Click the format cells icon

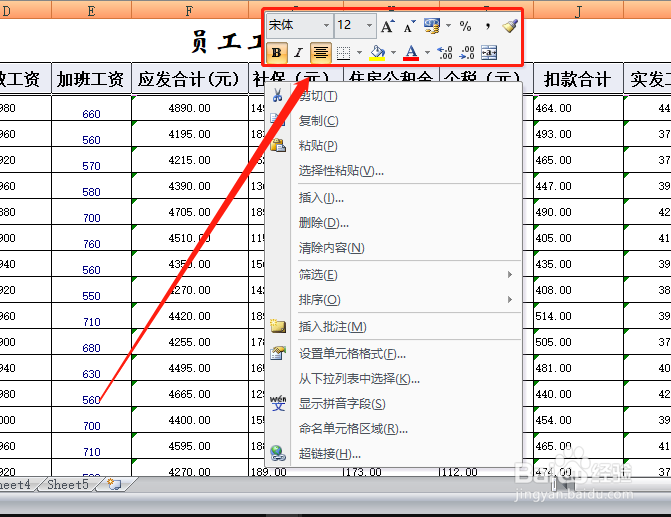(278, 353)
